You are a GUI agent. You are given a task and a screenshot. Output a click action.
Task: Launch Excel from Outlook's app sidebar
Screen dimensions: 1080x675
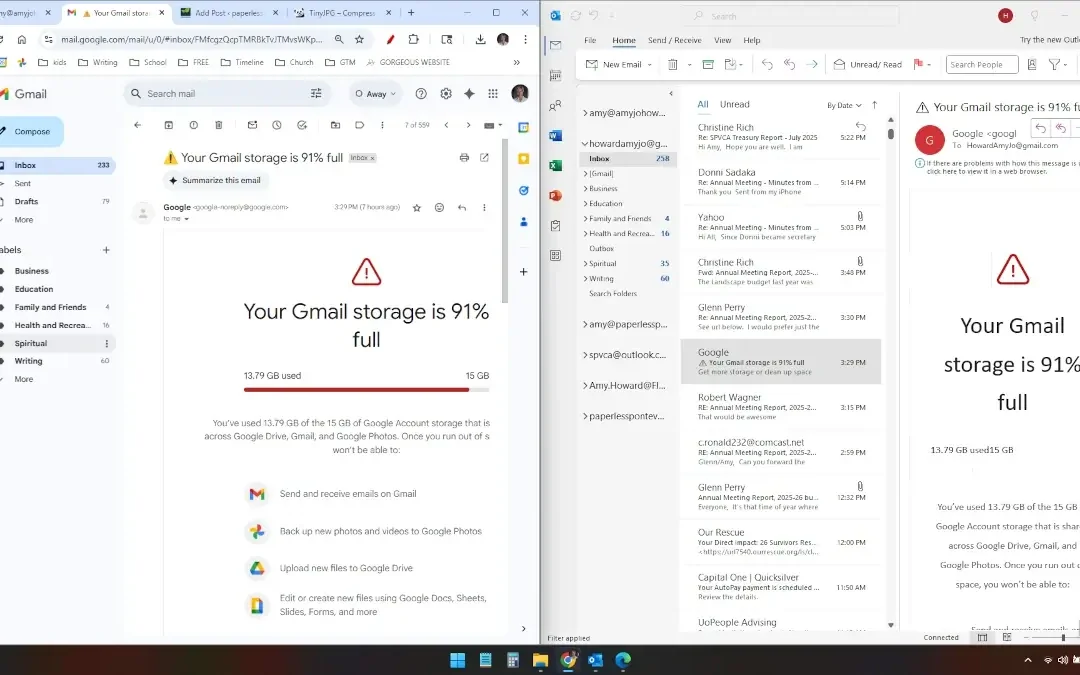coord(555,165)
